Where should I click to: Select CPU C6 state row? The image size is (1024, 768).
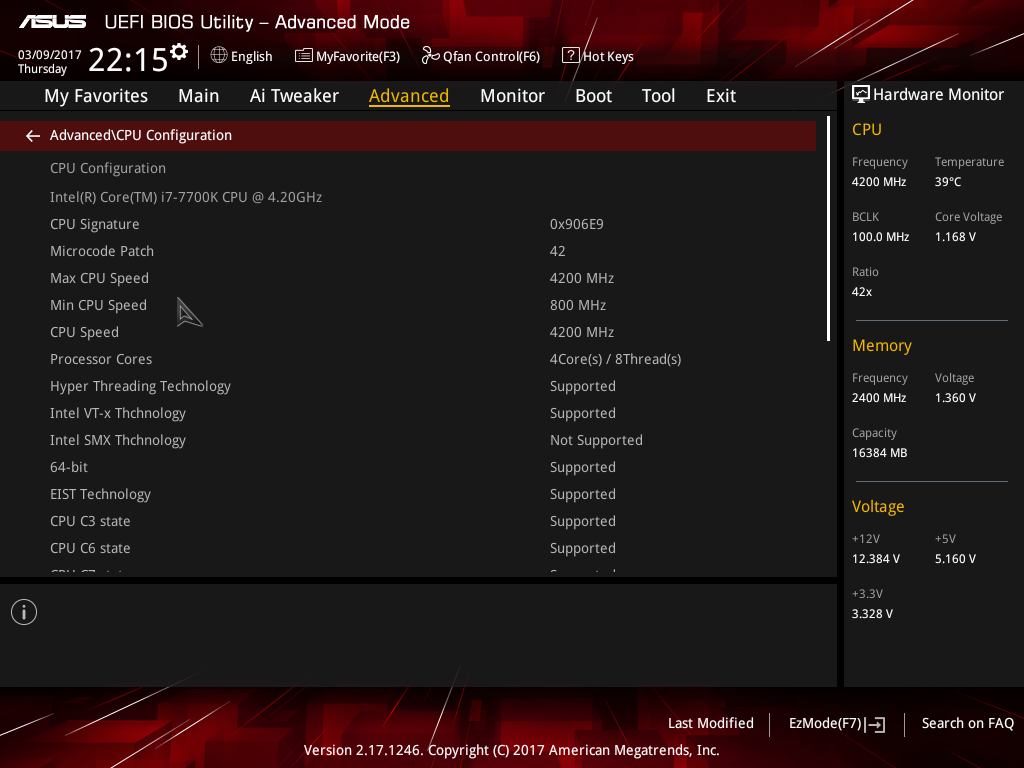(x=408, y=549)
